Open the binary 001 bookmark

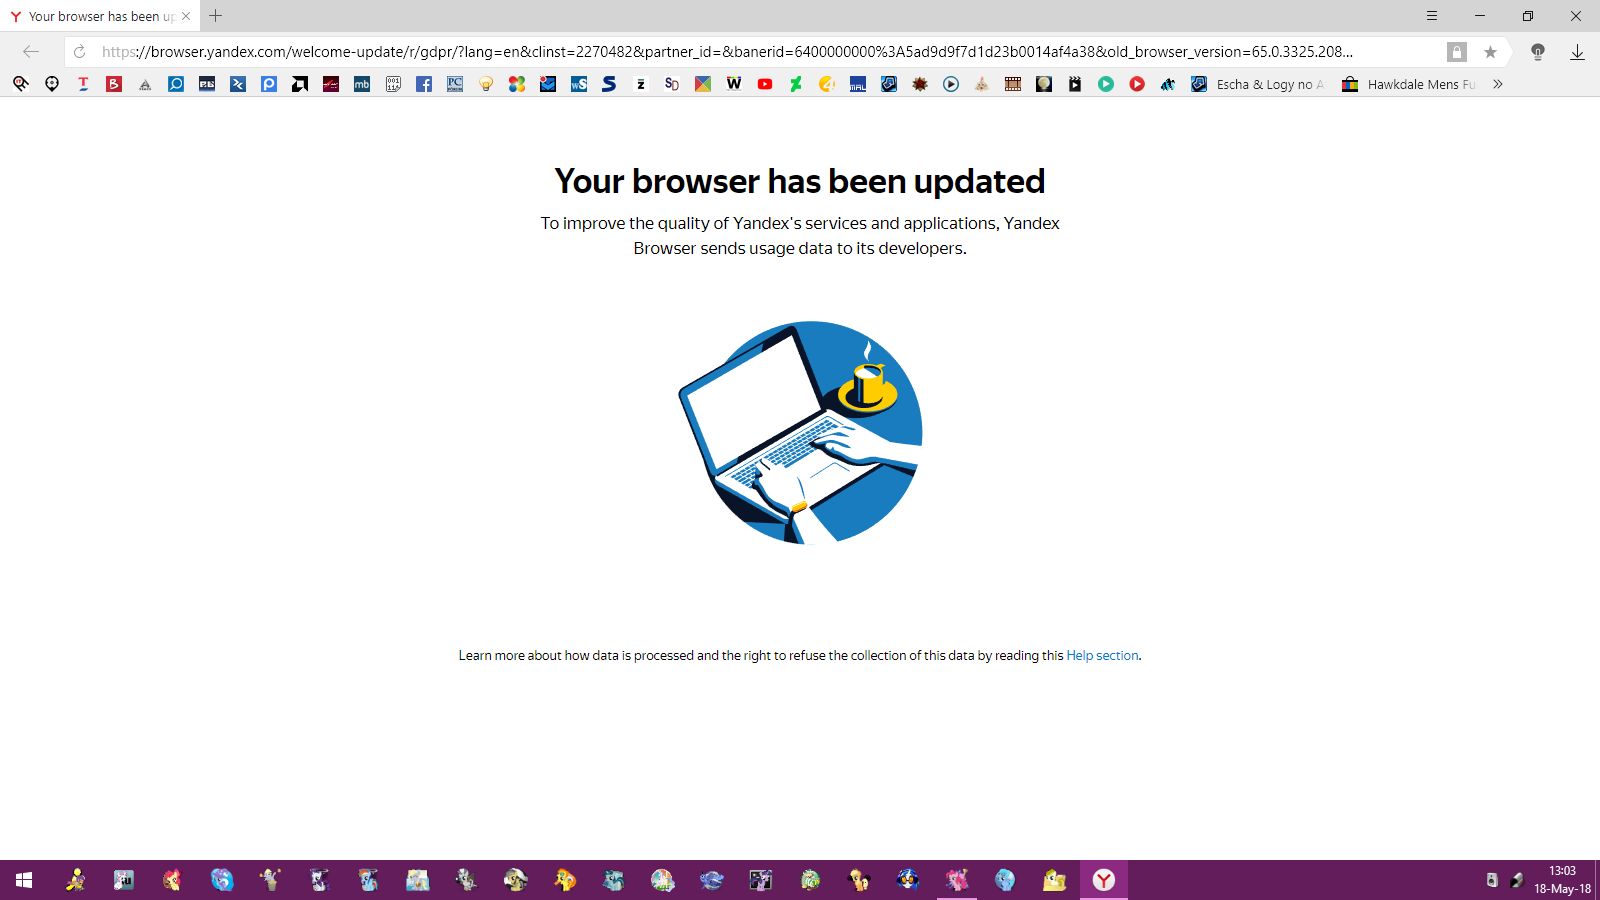click(x=393, y=84)
